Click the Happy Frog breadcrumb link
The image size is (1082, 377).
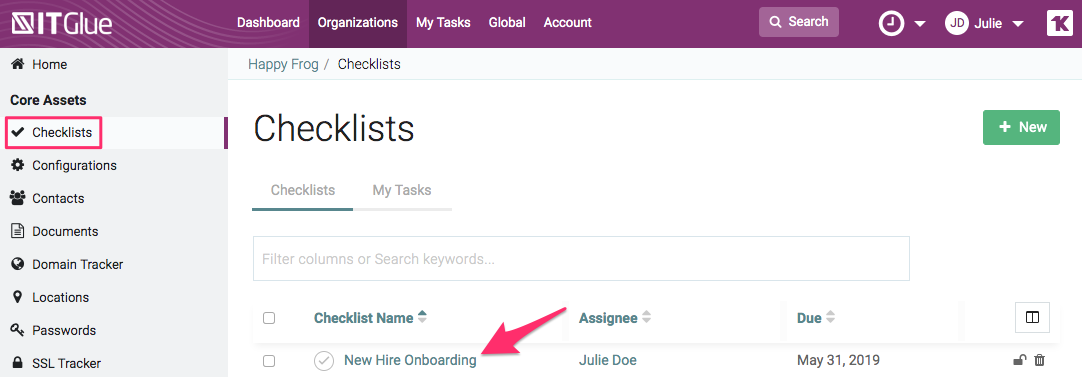283,64
